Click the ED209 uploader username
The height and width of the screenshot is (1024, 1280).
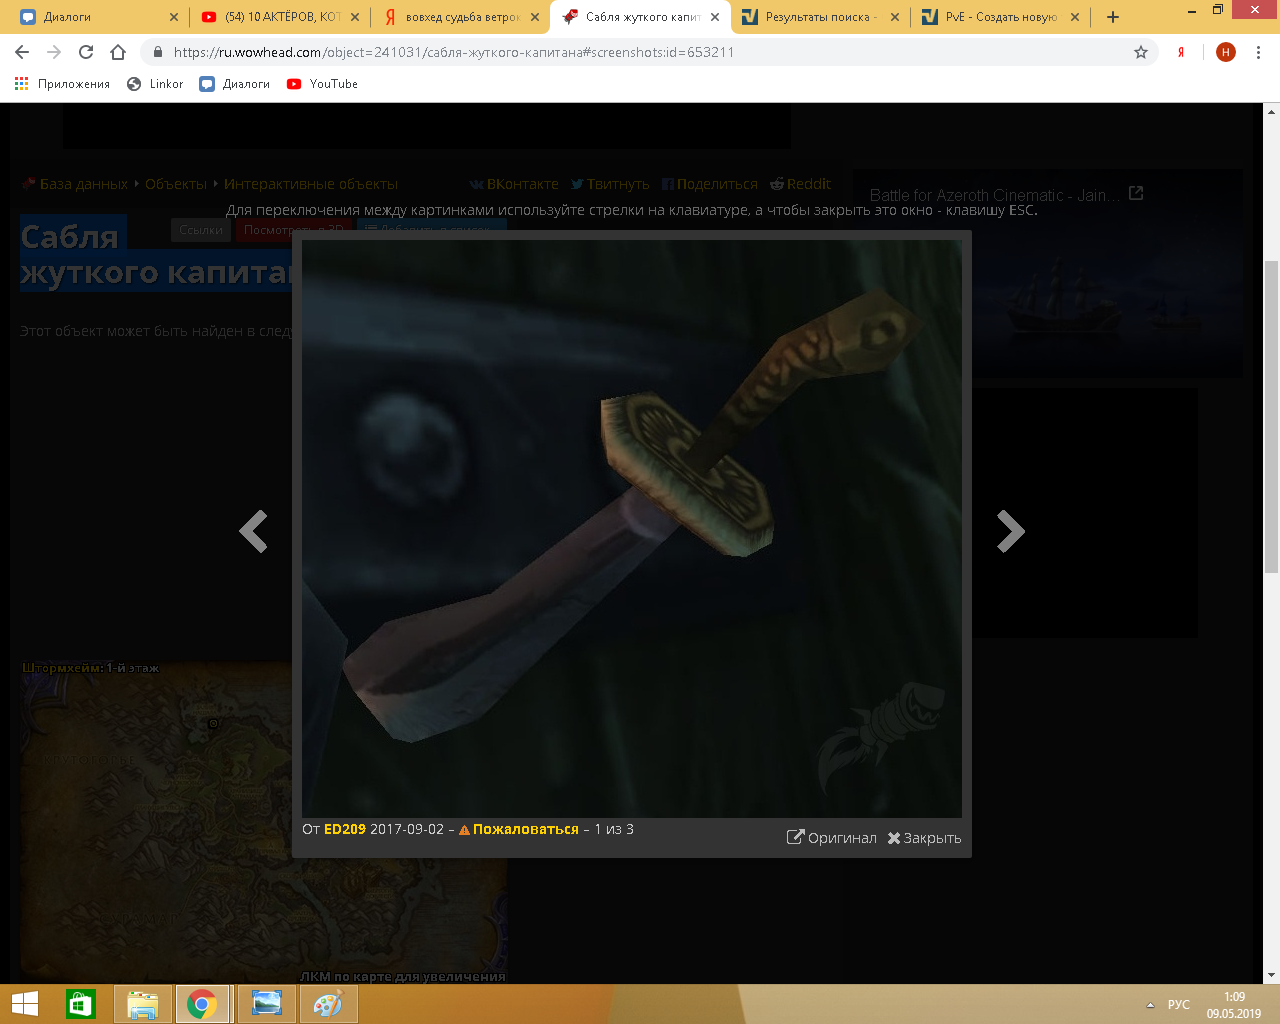click(x=345, y=829)
